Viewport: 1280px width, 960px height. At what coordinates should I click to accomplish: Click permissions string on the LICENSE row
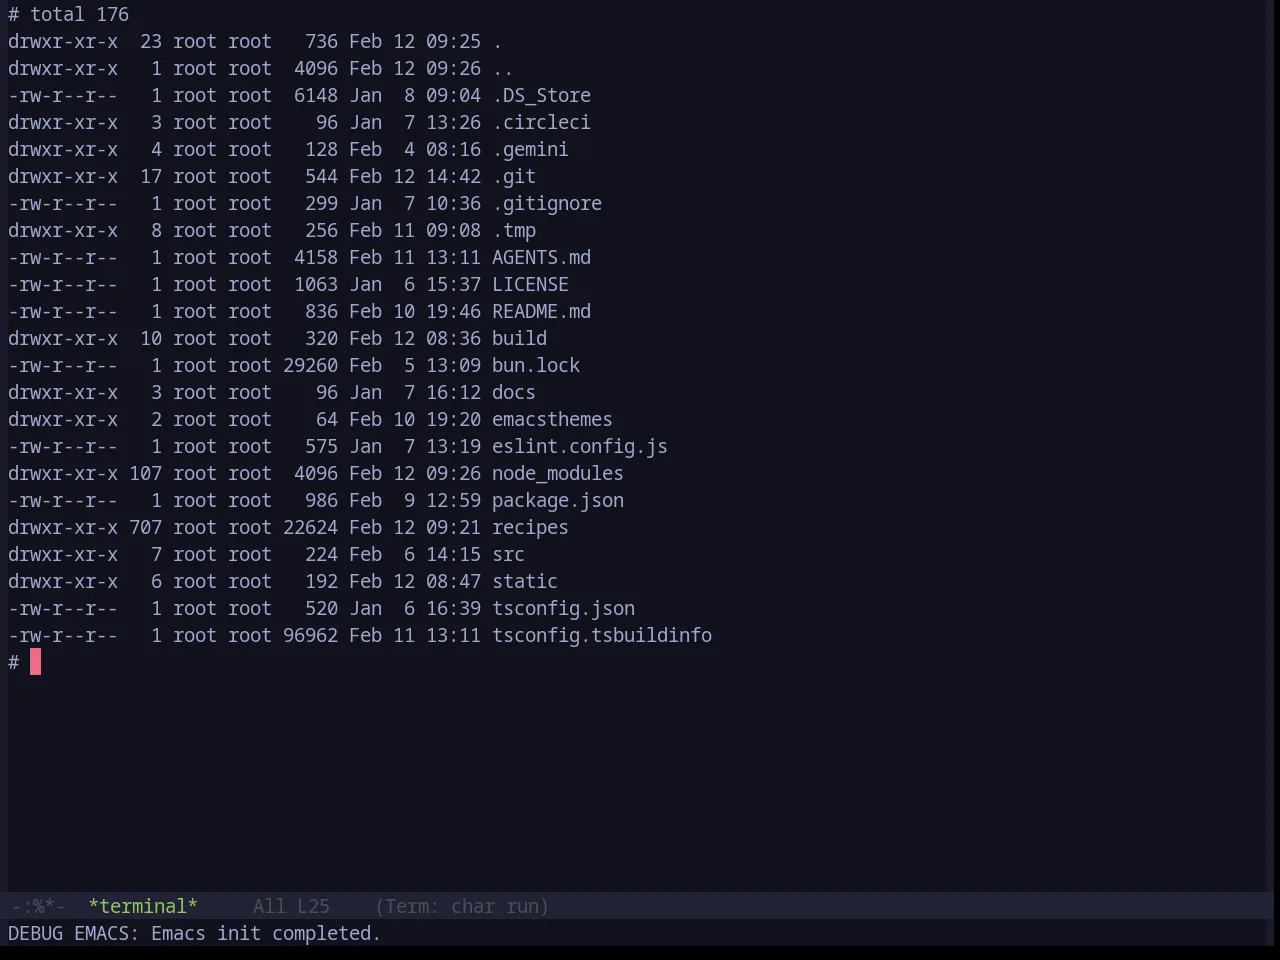point(63,284)
